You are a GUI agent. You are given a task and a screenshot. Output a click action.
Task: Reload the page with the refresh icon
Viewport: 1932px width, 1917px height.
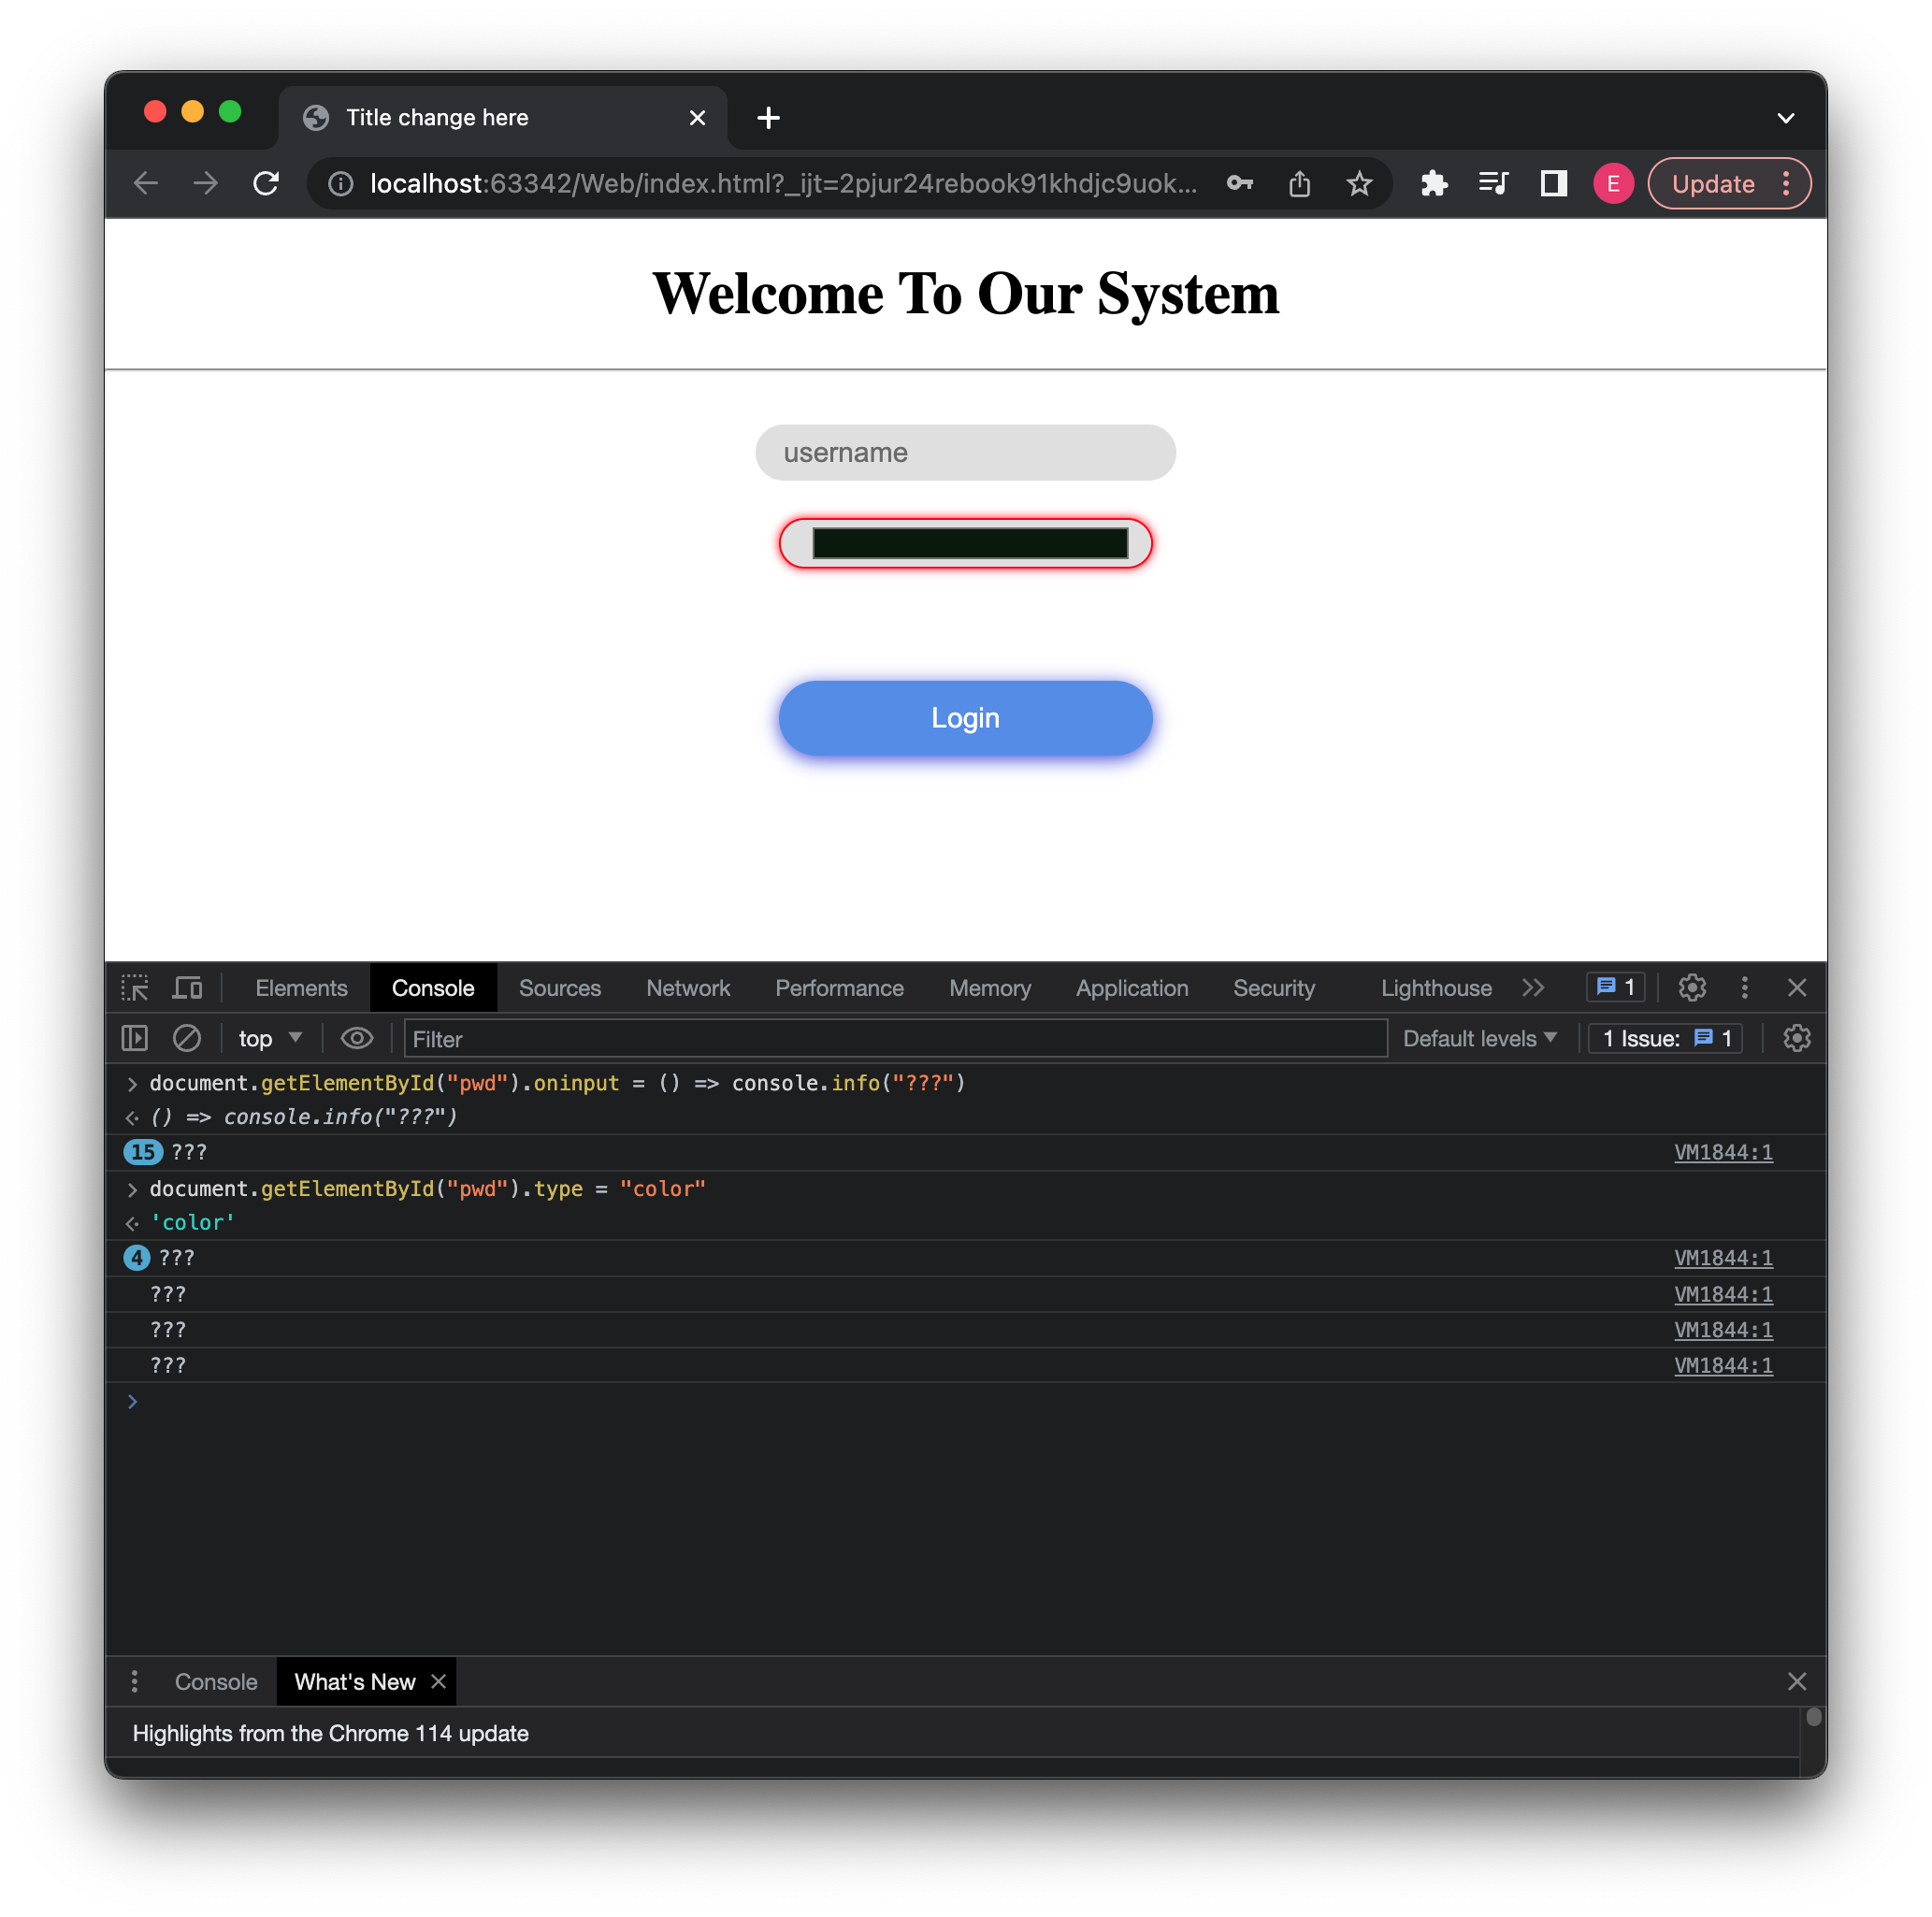pyautogui.click(x=266, y=183)
